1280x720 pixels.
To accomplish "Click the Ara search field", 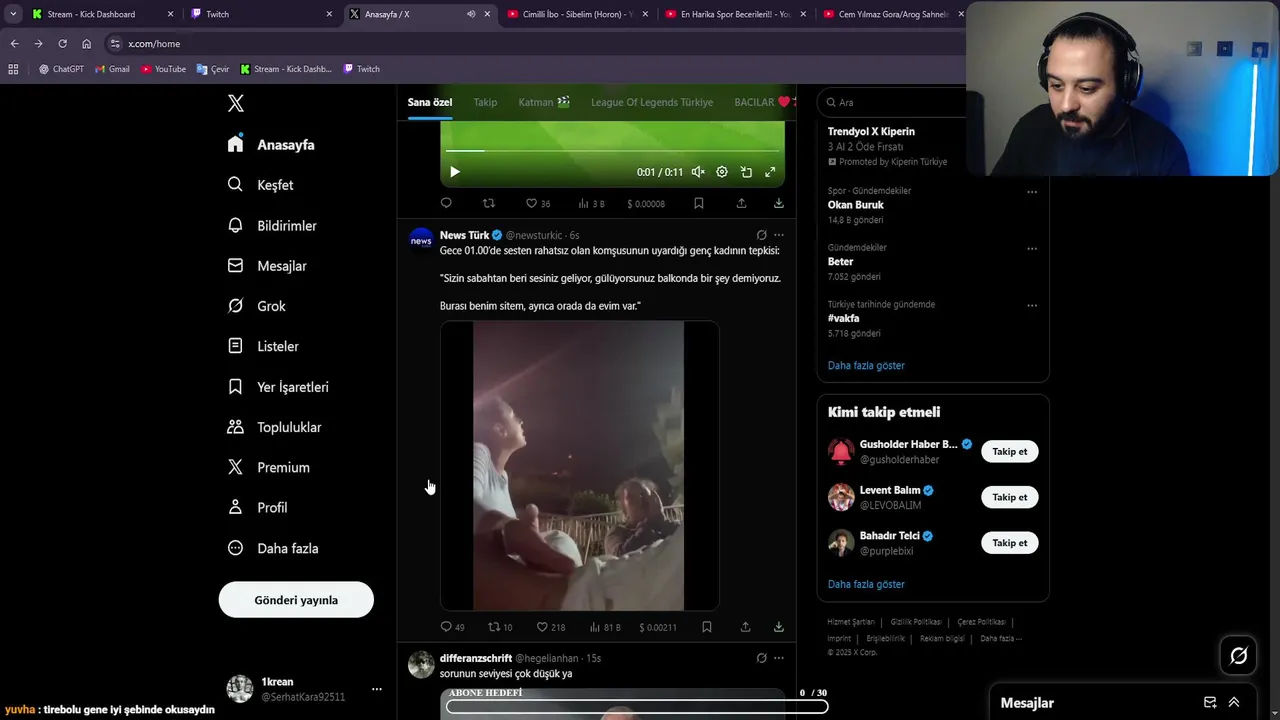I will point(892,102).
